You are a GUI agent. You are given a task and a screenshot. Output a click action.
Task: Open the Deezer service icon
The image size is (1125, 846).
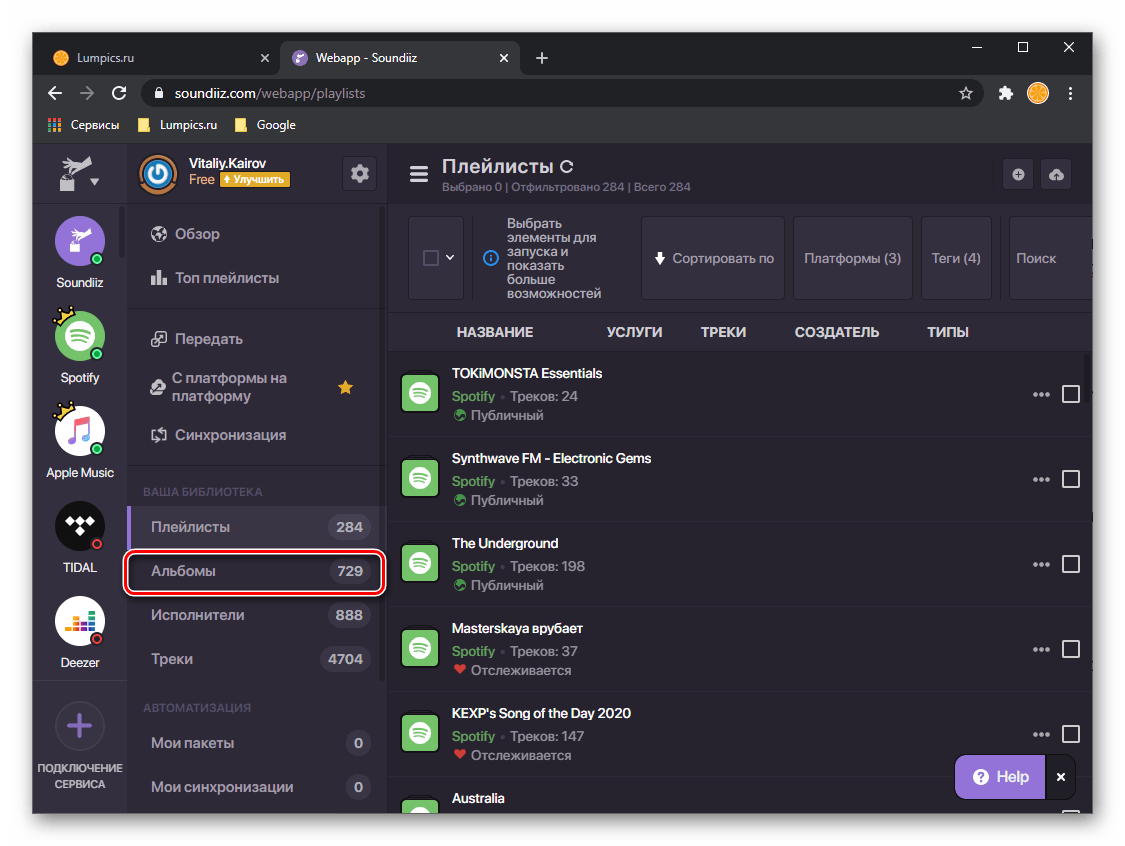click(80, 621)
